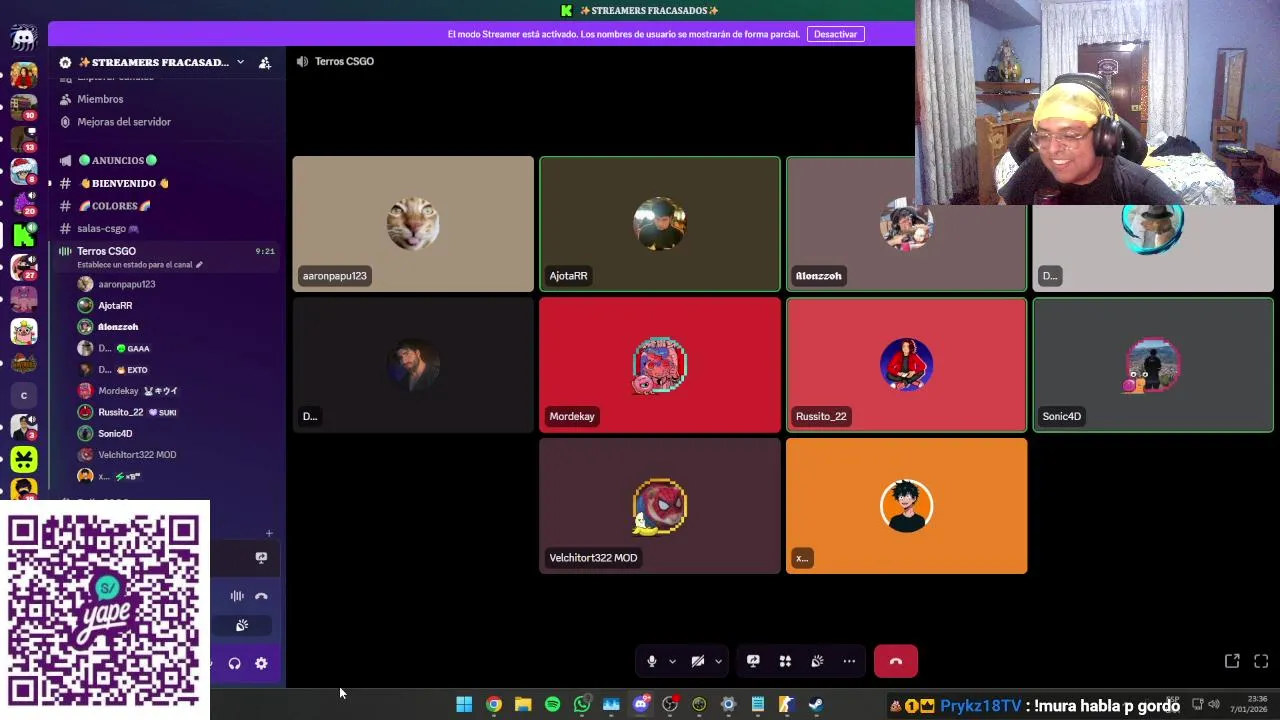The image size is (1280, 720).
Task: Open Miembros in sidebar
Action: coord(100,99)
